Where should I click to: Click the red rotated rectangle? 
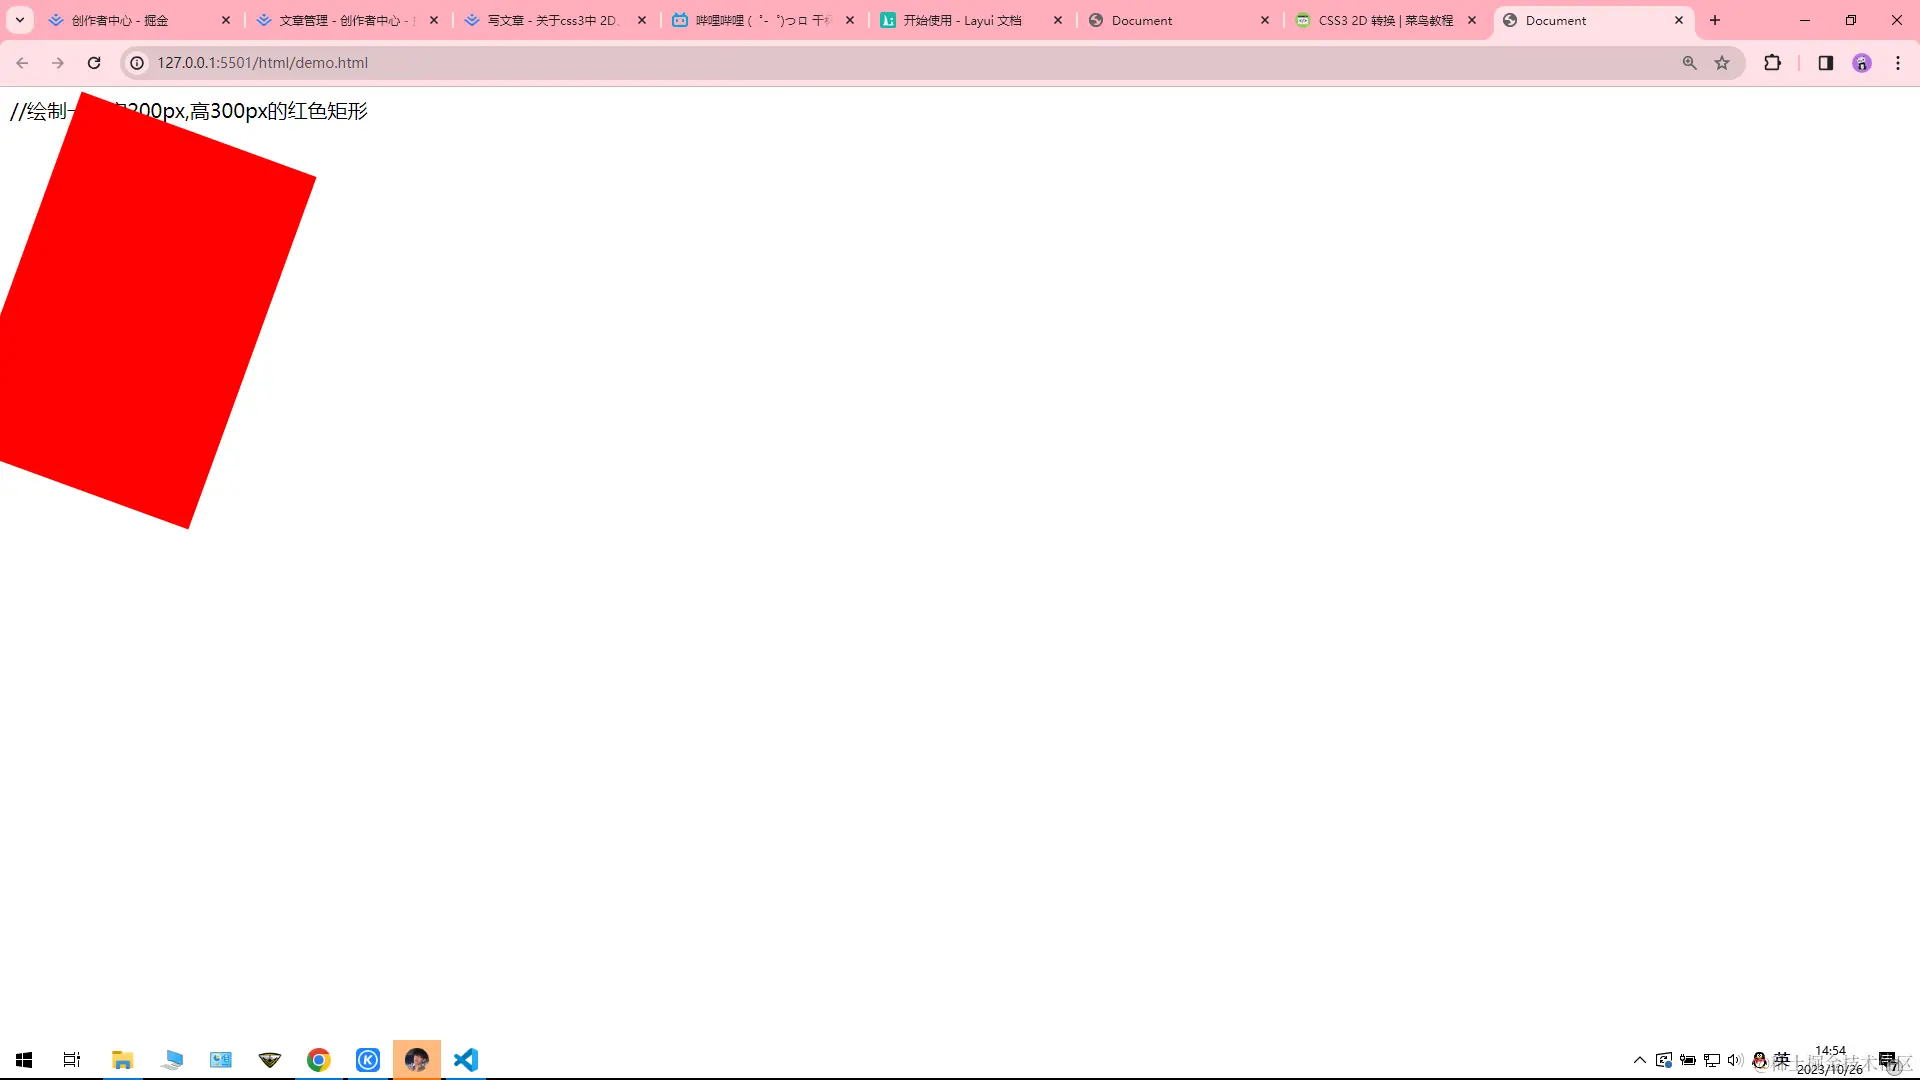point(150,310)
